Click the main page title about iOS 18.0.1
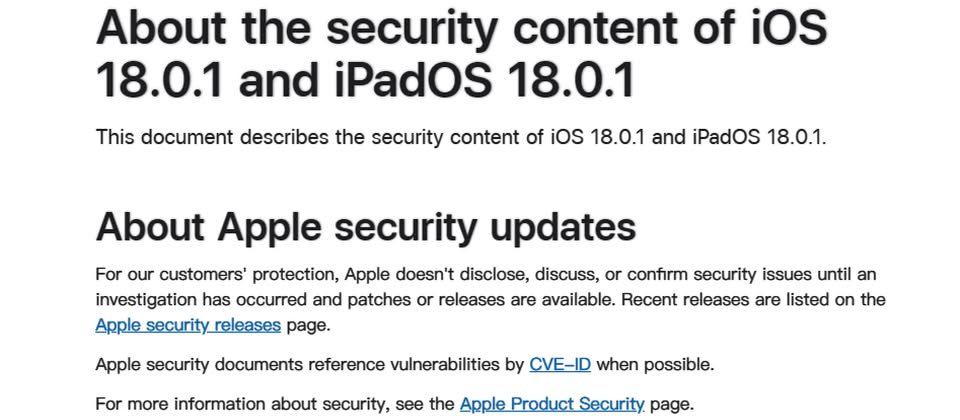 (x=462, y=54)
